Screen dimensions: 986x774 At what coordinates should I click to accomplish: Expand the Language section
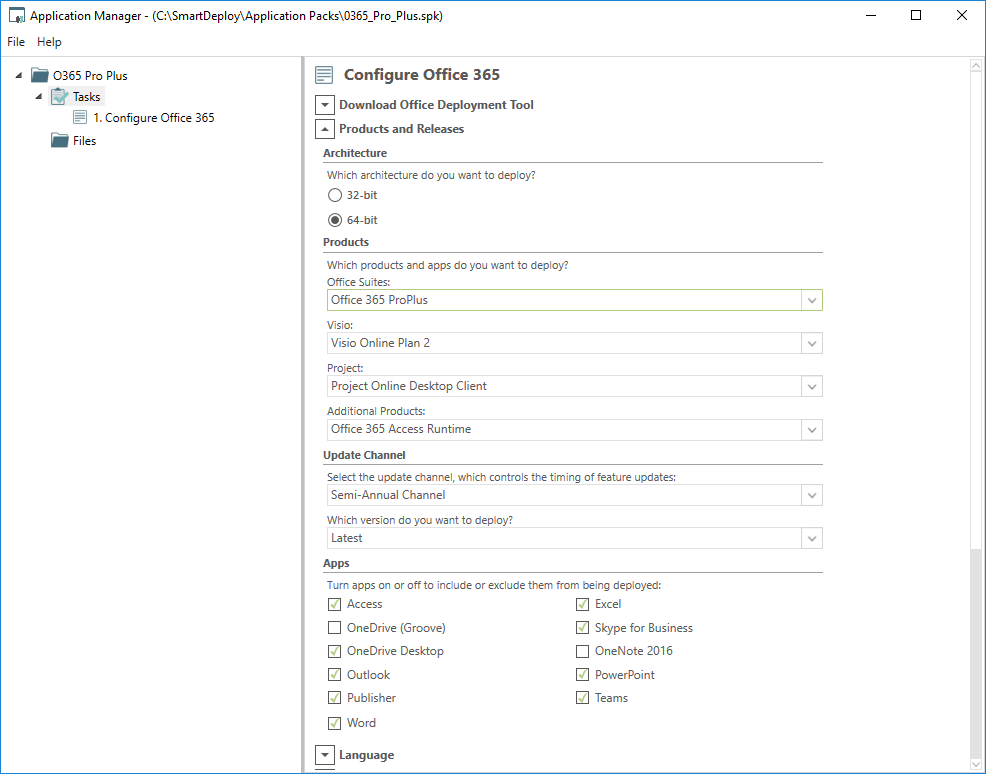pos(325,755)
